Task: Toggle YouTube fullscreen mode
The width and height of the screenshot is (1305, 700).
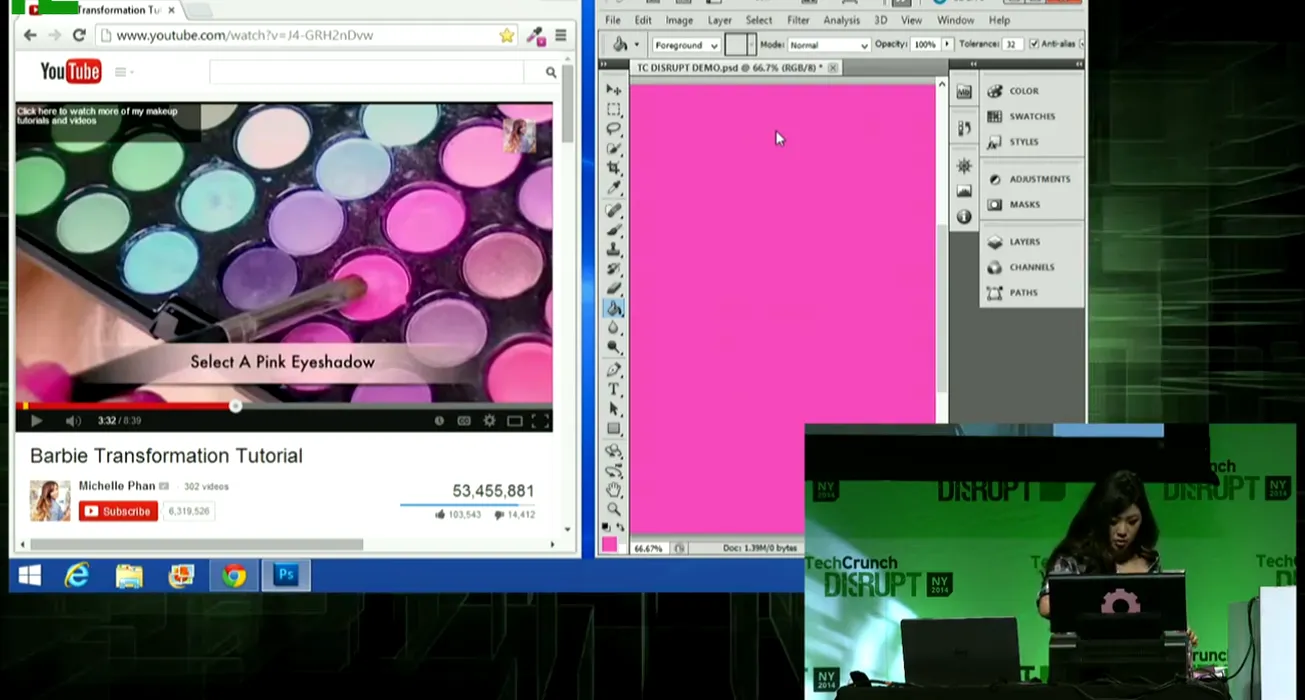Action: [x=539, y=421]
